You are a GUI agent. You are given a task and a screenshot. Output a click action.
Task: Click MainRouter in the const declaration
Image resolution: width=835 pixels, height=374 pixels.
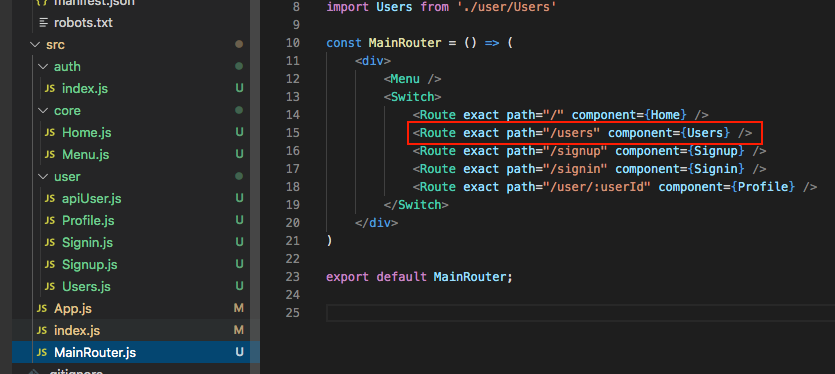pyautogui.click(x=405, y=43)
